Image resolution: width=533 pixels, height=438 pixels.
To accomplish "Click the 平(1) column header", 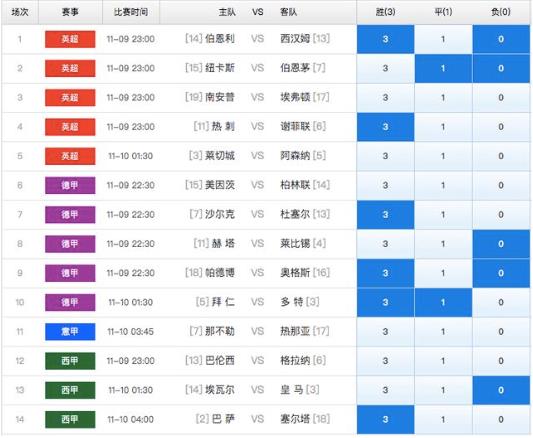I will tap(443, 12).
